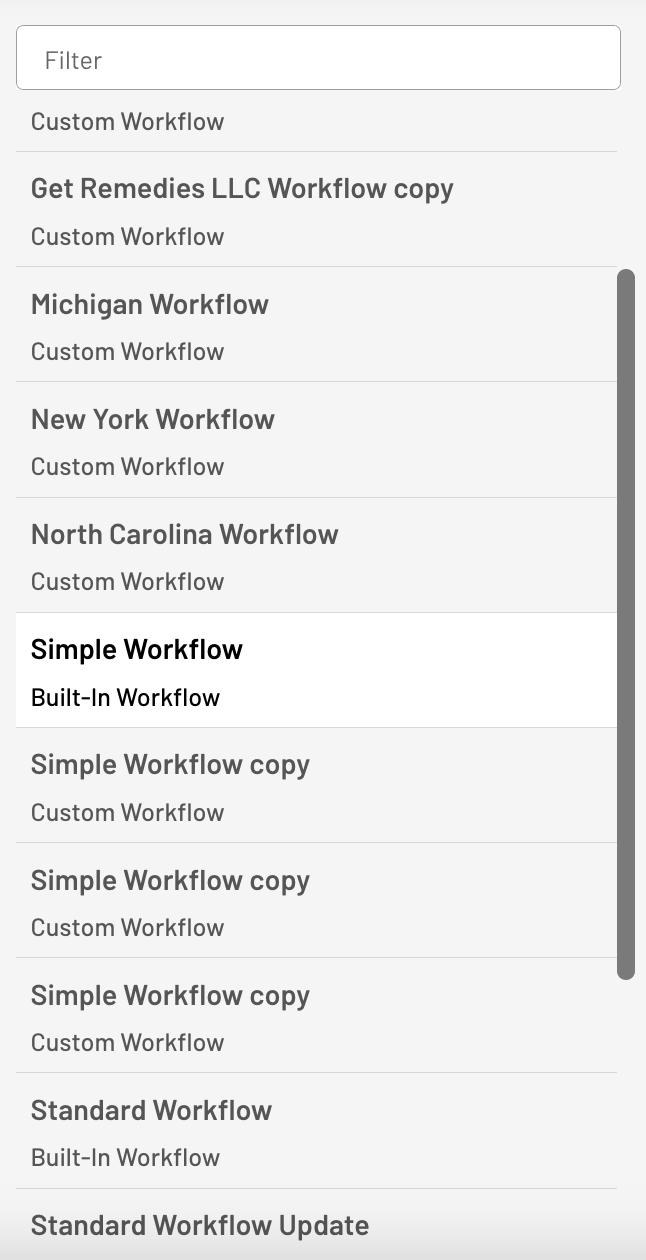Select Standard Workflow Update item

click(x=316, y=1225)
